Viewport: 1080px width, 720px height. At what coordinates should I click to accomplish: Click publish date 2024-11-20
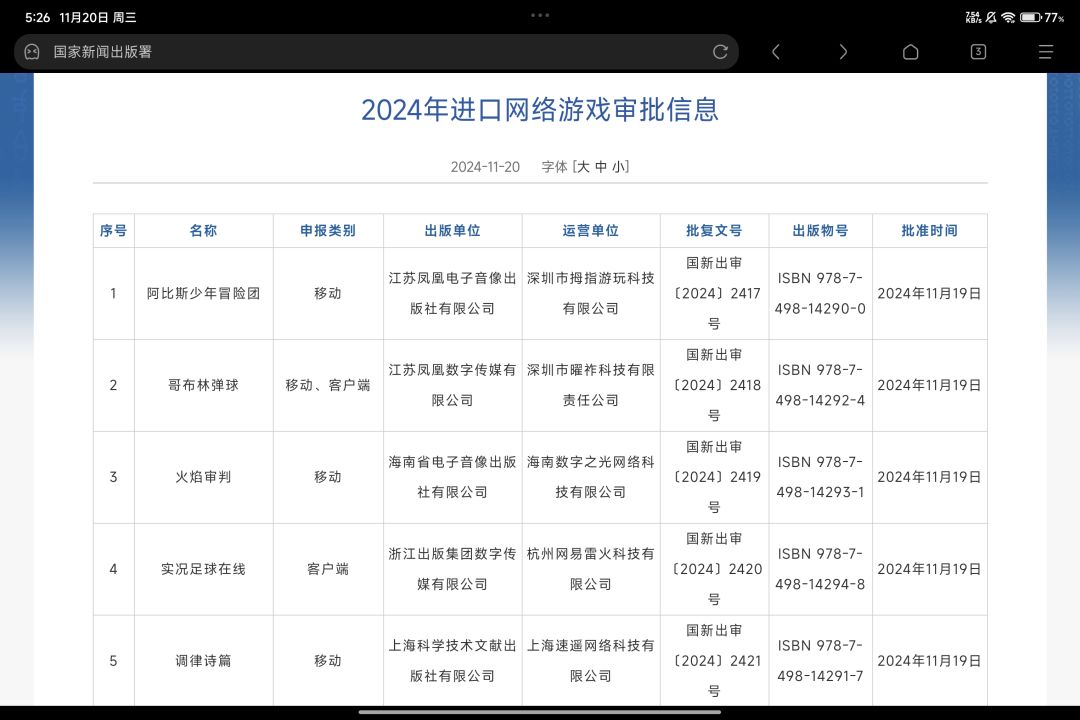point(485,167)
